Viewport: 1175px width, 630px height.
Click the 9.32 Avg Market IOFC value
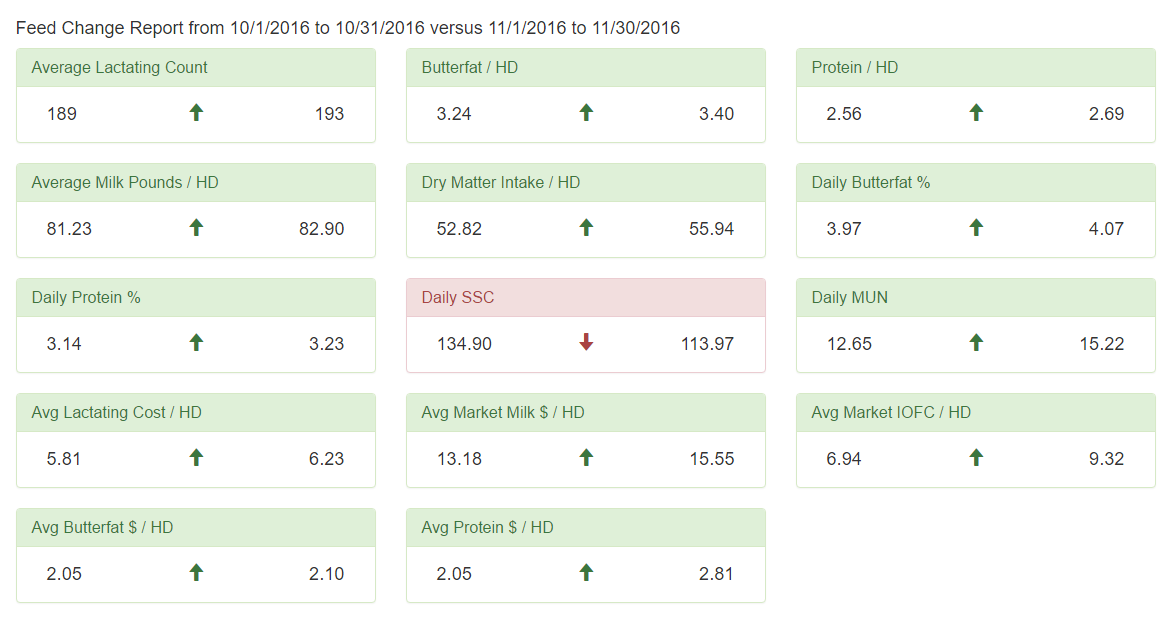1106,459
